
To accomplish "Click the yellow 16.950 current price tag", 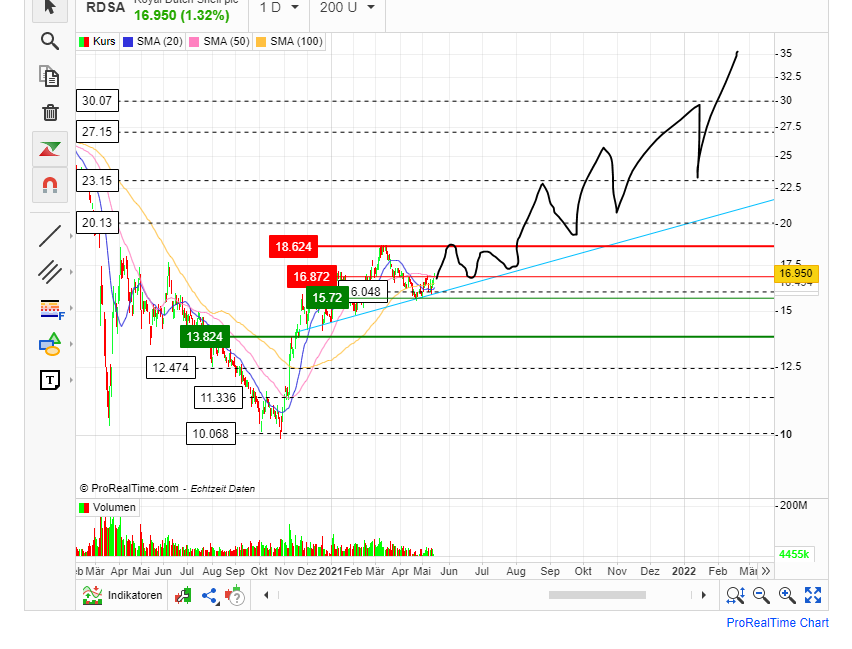I will click(x=796, y=273).
